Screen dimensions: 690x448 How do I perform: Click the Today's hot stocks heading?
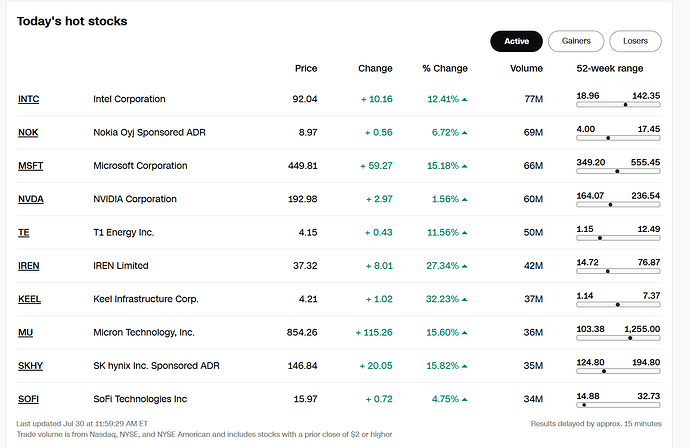tap(72, 21)
